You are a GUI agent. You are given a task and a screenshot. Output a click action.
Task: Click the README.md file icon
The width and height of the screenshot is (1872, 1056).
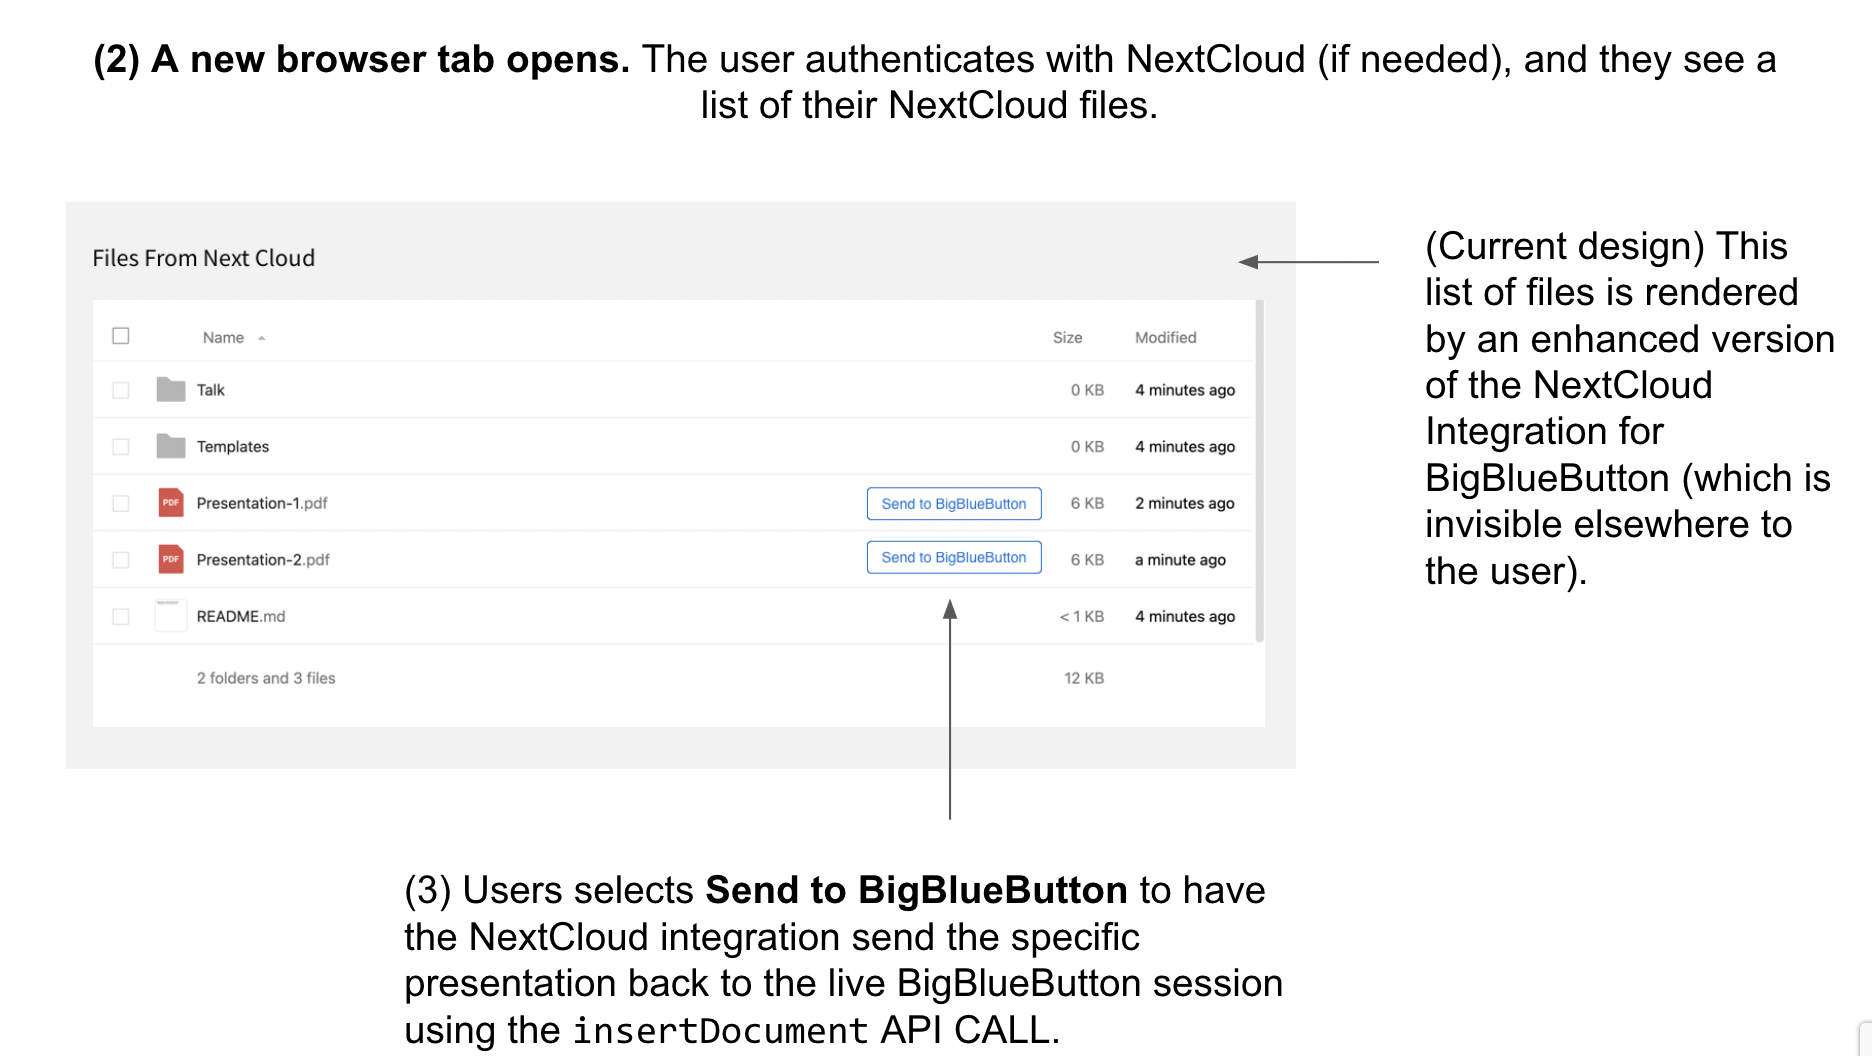coord(171,615)
